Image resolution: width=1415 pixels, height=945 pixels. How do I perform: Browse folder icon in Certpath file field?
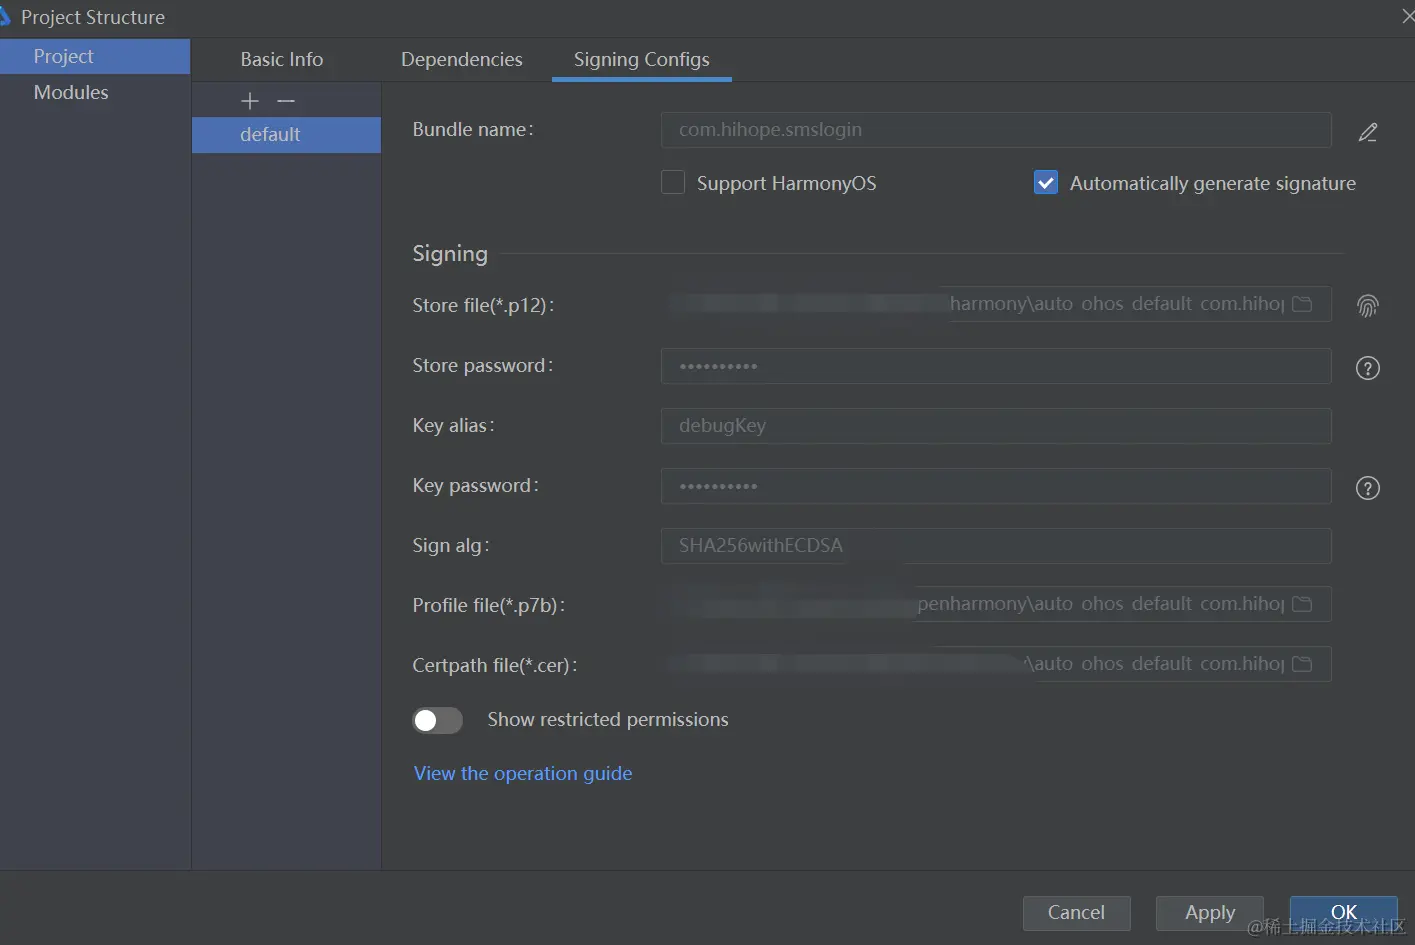coord(1302,664)
